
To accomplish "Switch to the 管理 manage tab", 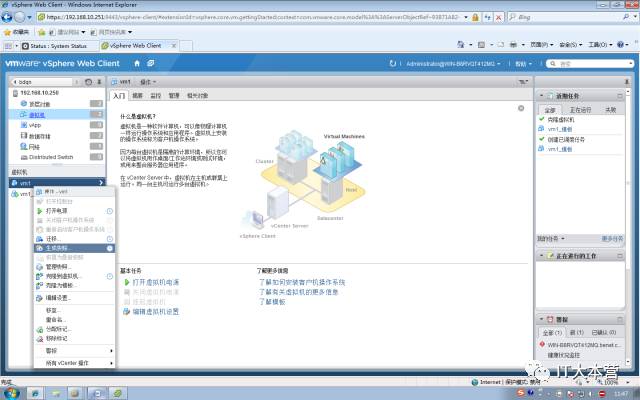I will point(174,96).
